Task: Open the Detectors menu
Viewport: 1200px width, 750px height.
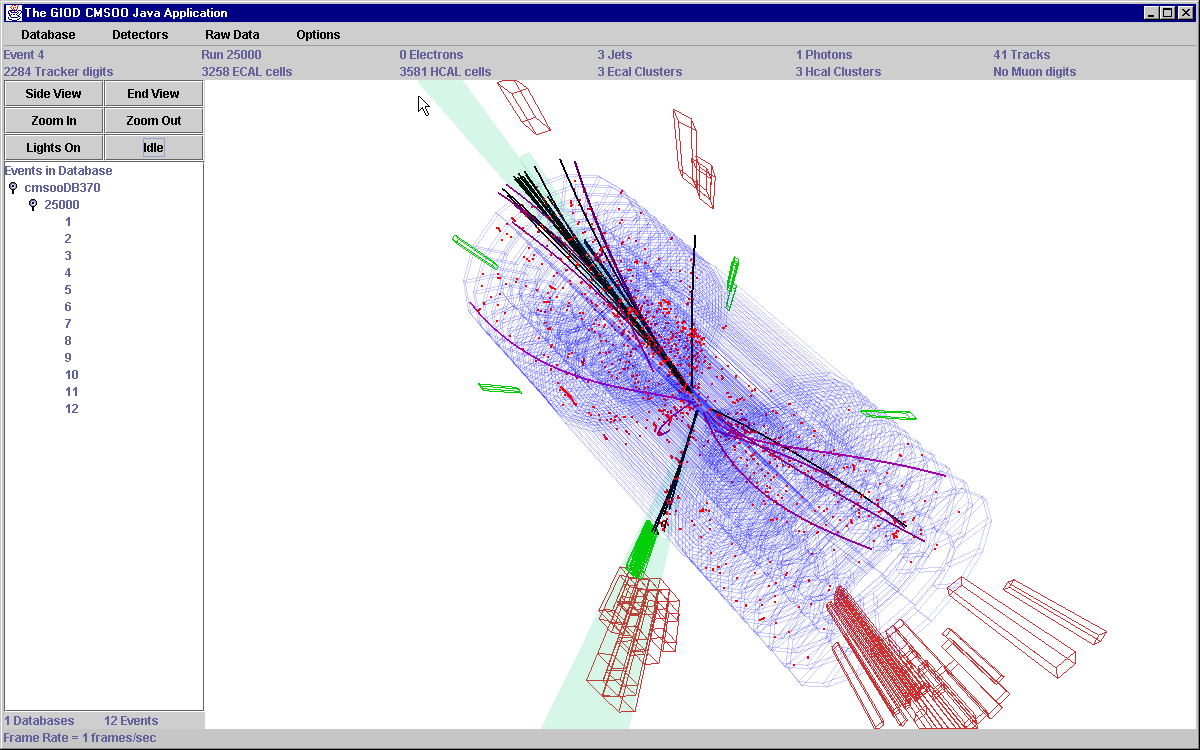Action: click(140, 34)
